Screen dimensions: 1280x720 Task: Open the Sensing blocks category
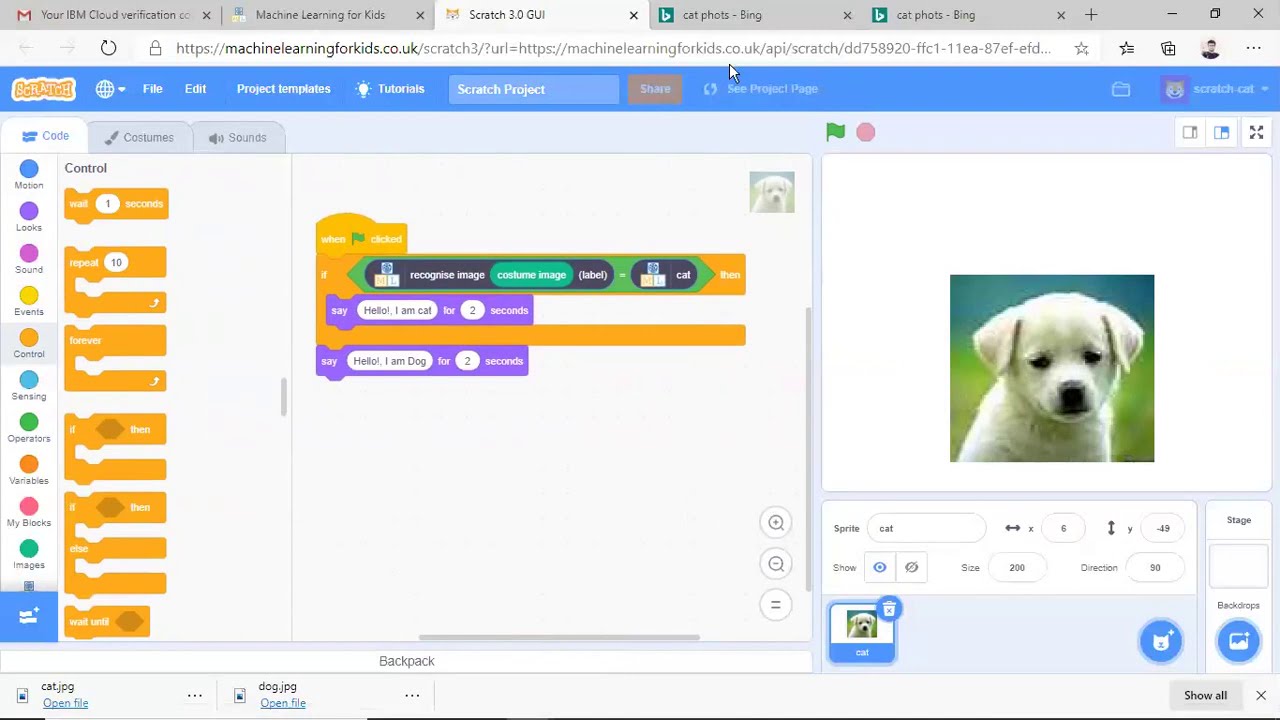[x=29, y=386]
